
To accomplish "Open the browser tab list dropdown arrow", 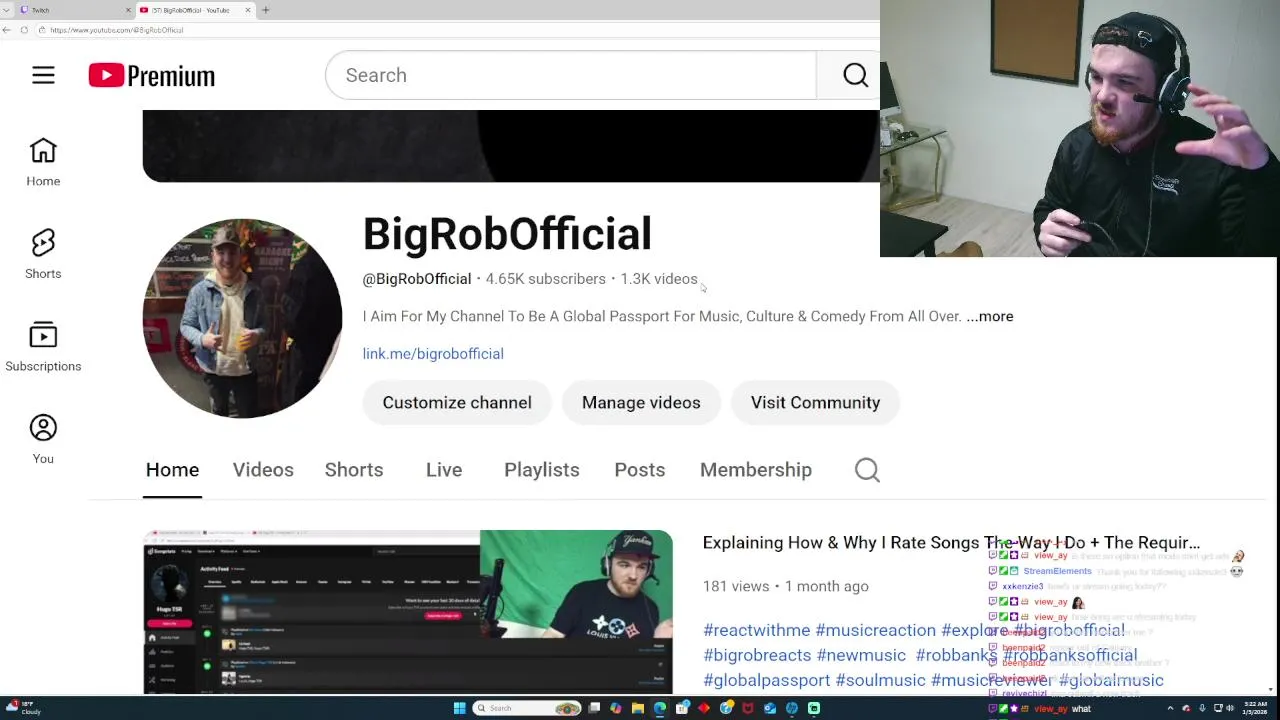I will click(x=6, y=10).
